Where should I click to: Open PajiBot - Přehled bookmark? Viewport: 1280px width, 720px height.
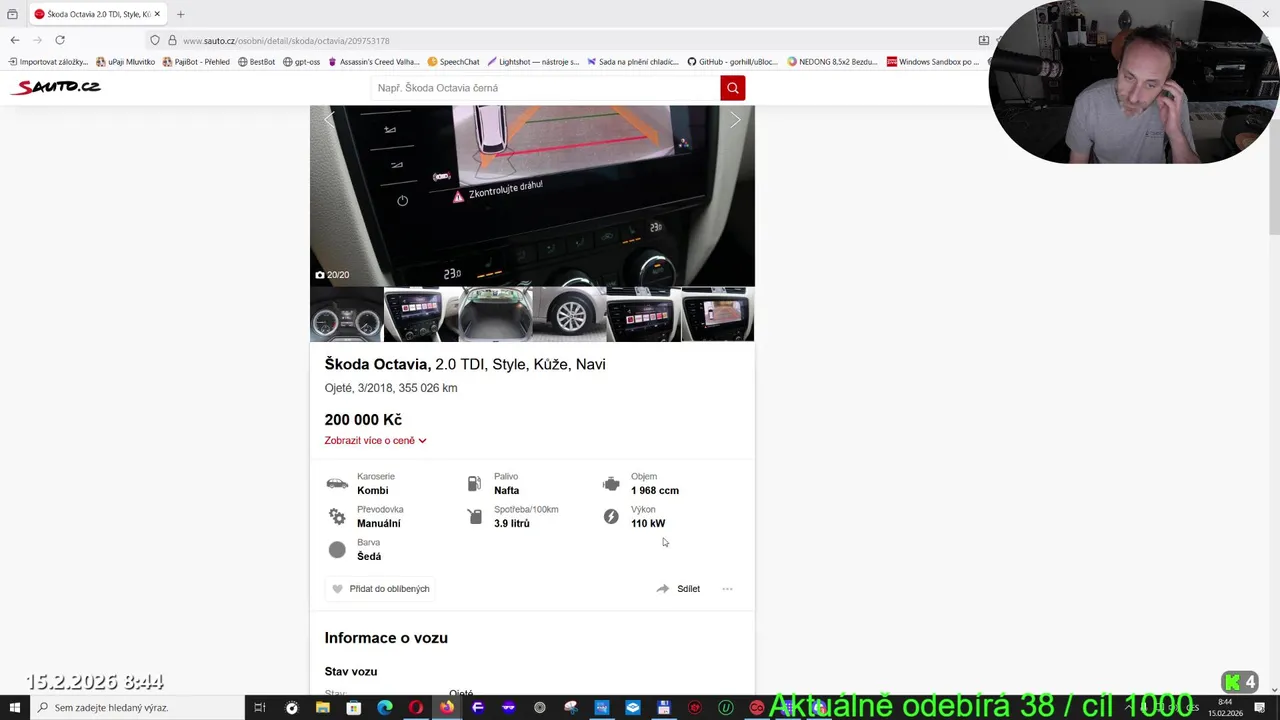[196, 62]
